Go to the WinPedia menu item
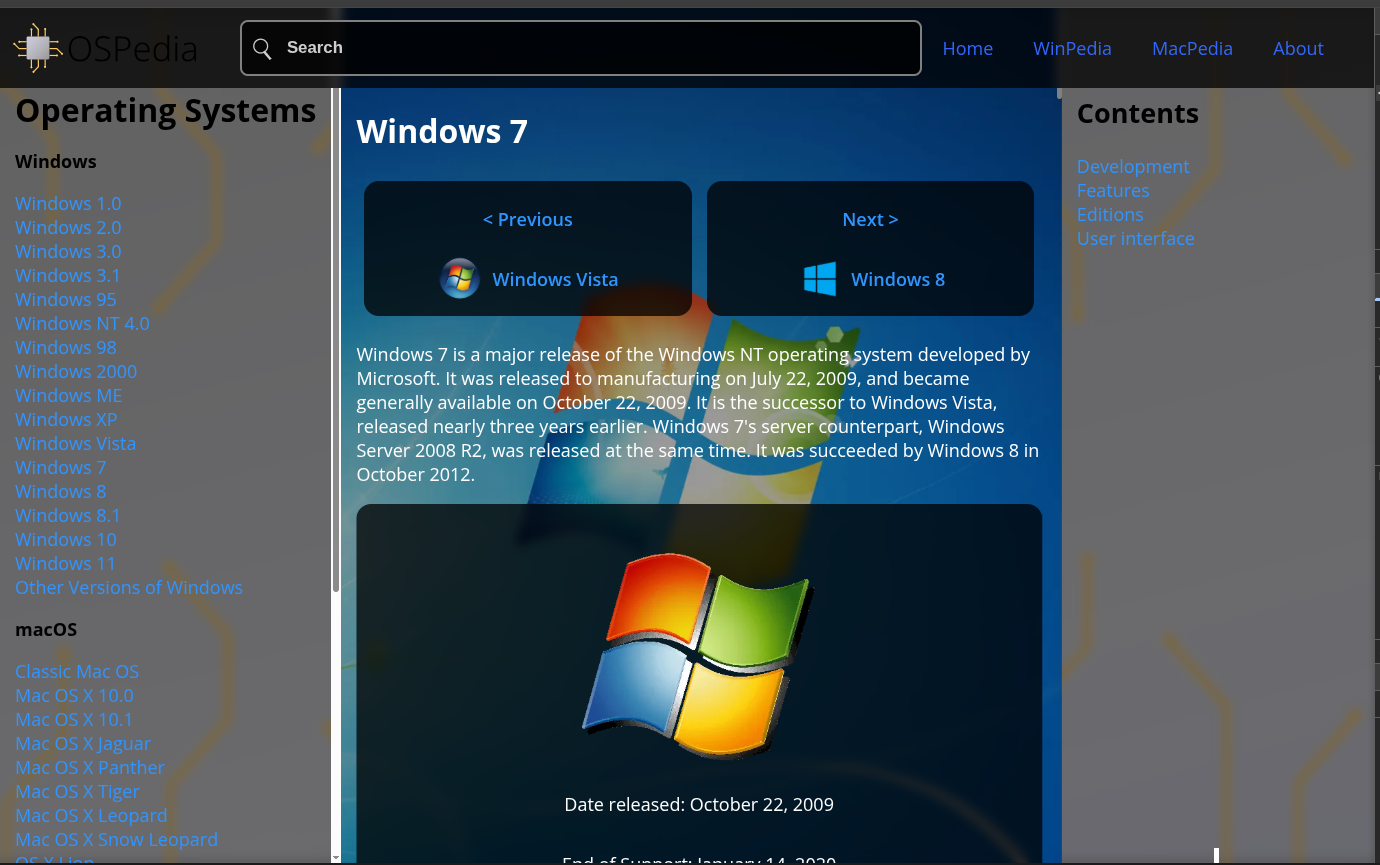The width and height of the screenshot is (1380, 865). pyautogui.click(x=1072, y=48)
